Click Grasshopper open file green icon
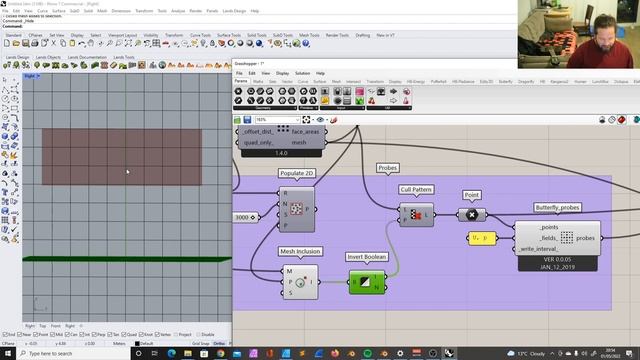The width and height of the screenshot is (640, 360). coord(237,120)
